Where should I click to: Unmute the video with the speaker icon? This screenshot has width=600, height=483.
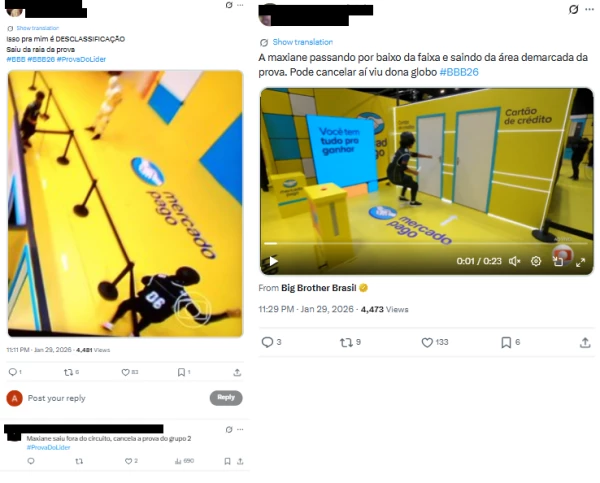click(x=514, y=261)
